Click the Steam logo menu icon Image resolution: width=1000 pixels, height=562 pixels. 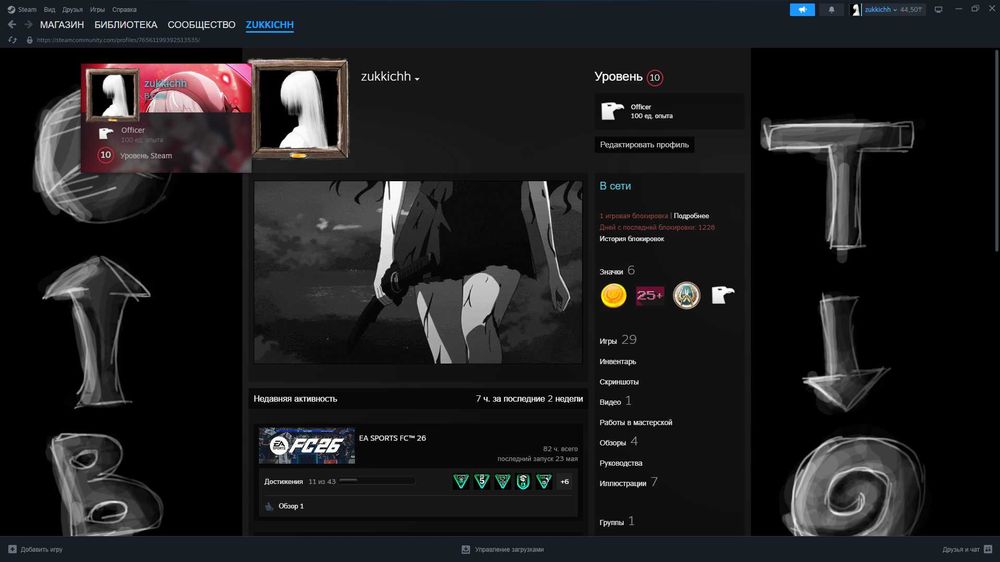11,10
